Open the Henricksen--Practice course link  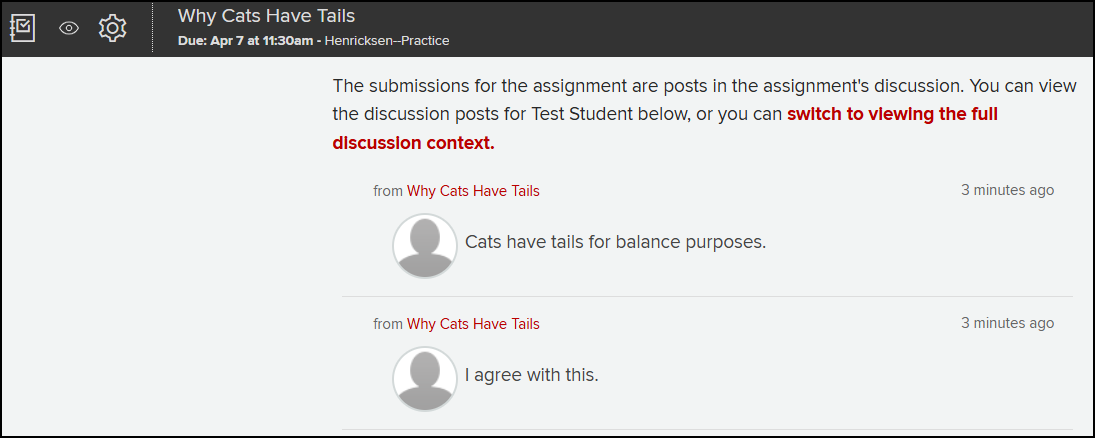click(387, 41)
